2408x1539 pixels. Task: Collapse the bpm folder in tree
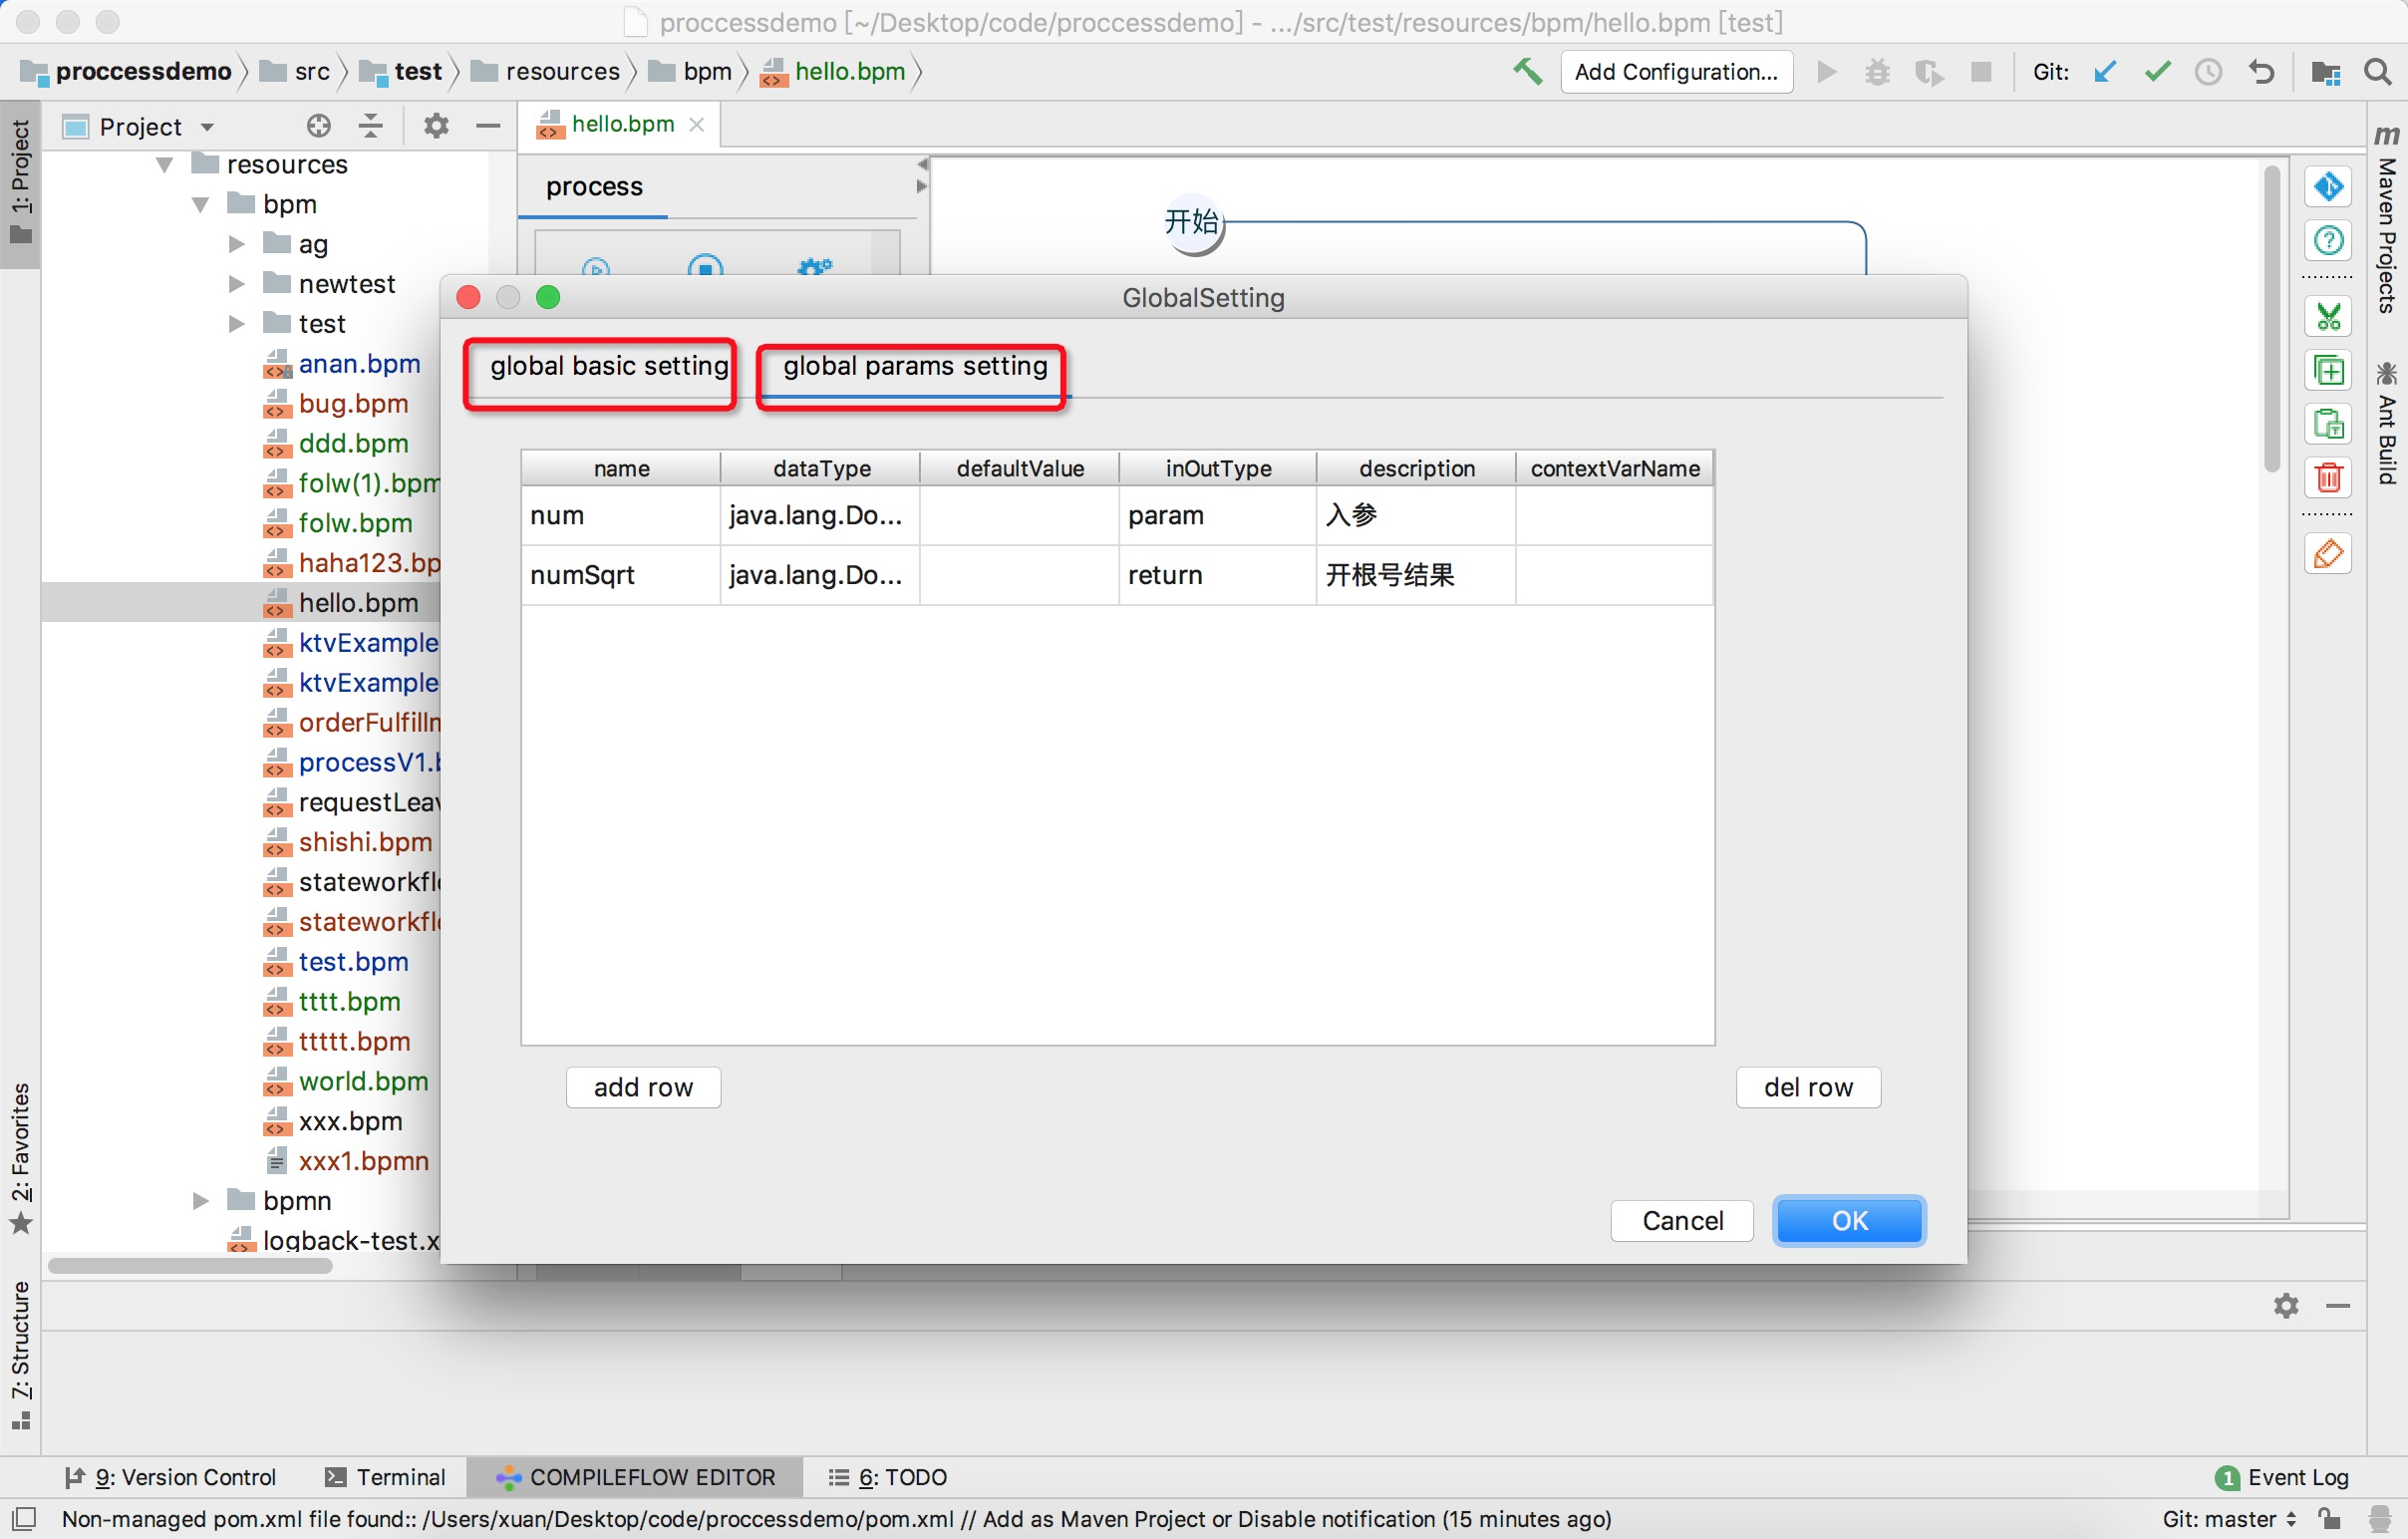coord(200,204)
